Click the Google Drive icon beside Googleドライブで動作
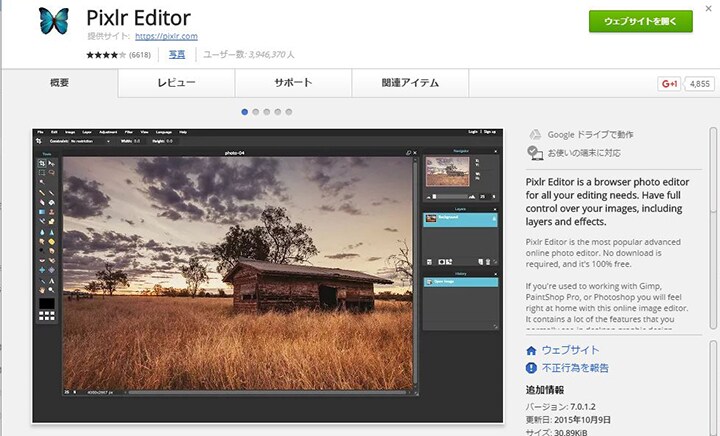 click(x=534, y=134)
